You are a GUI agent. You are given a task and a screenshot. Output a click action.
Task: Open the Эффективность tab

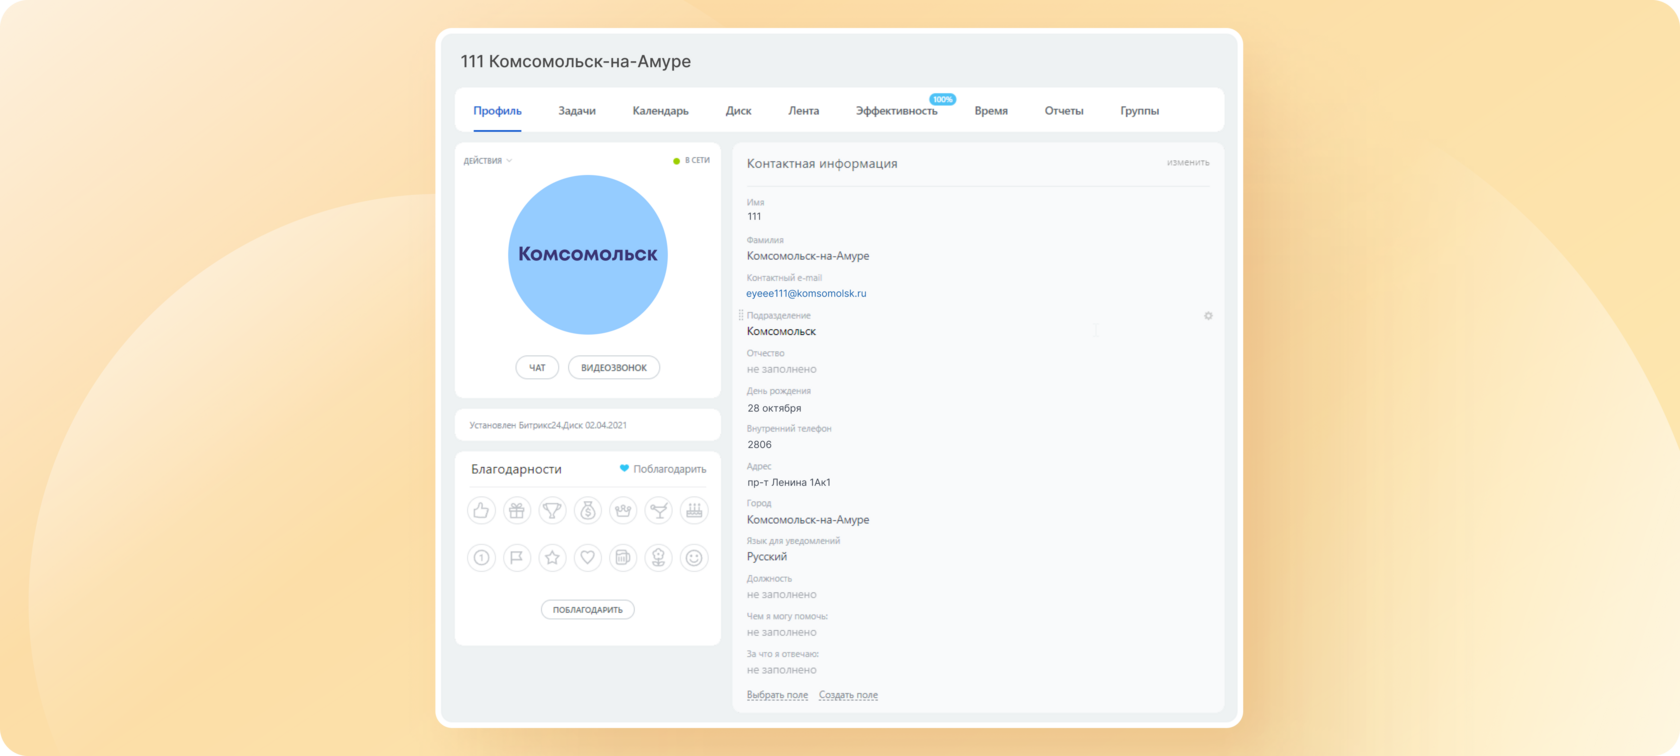tap(897, 111)
